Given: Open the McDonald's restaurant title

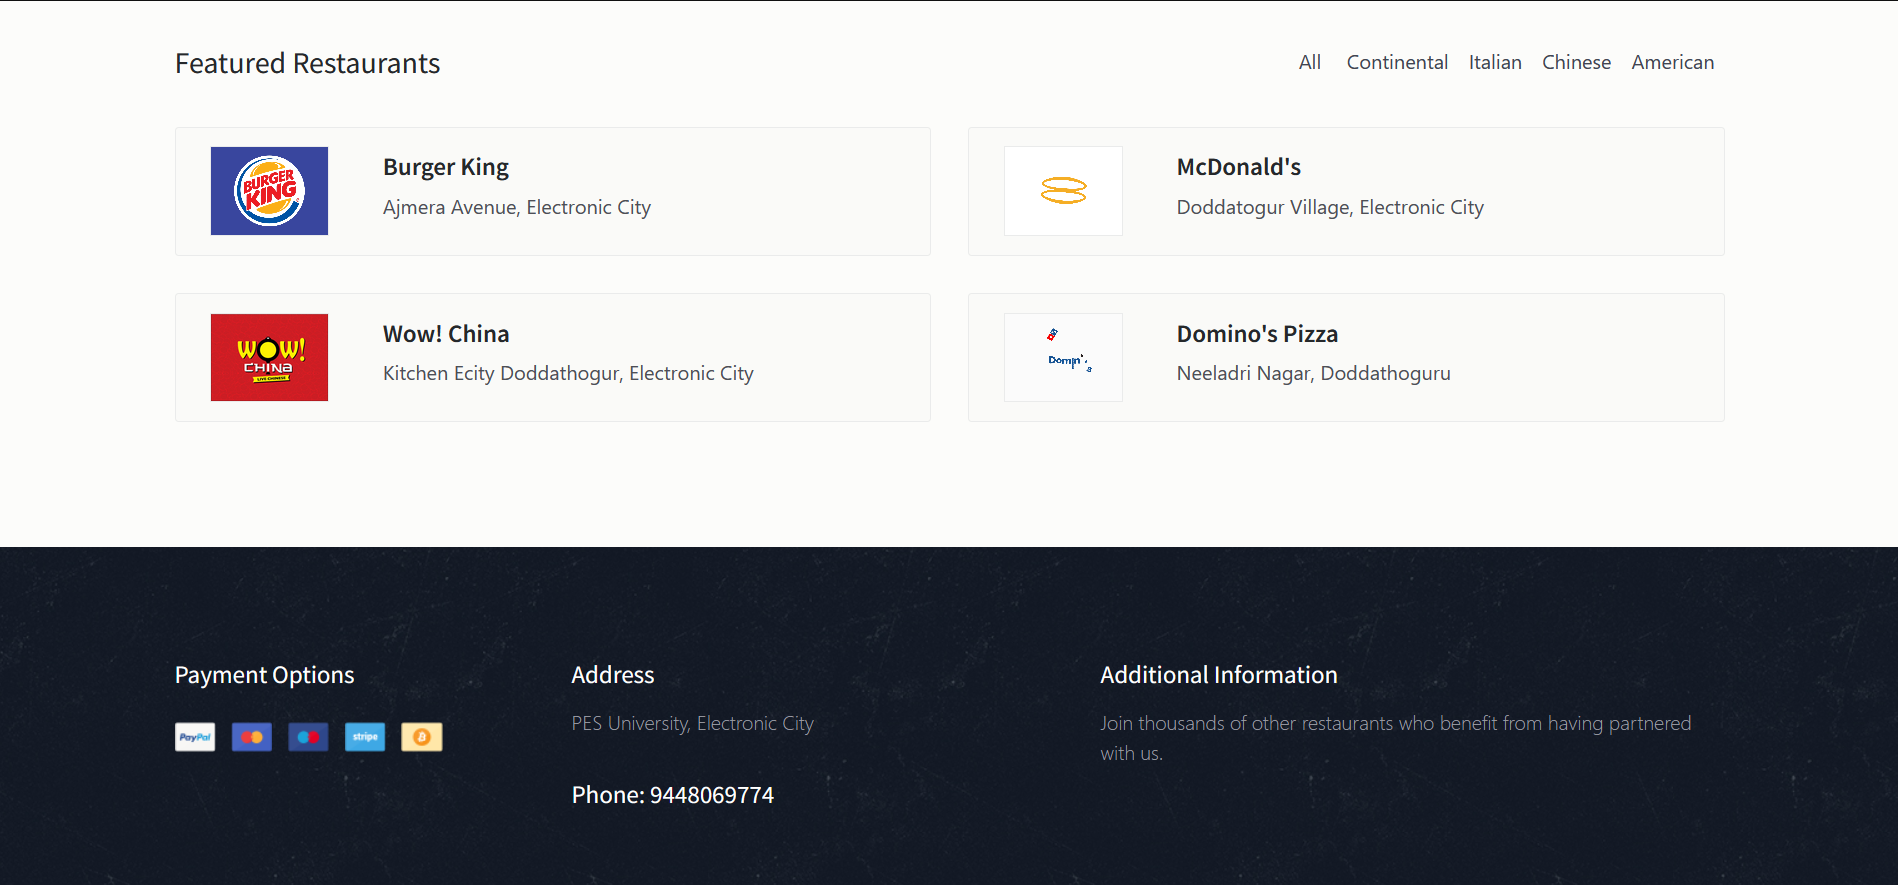Looking at the screenshot, I should (1238, 167).
